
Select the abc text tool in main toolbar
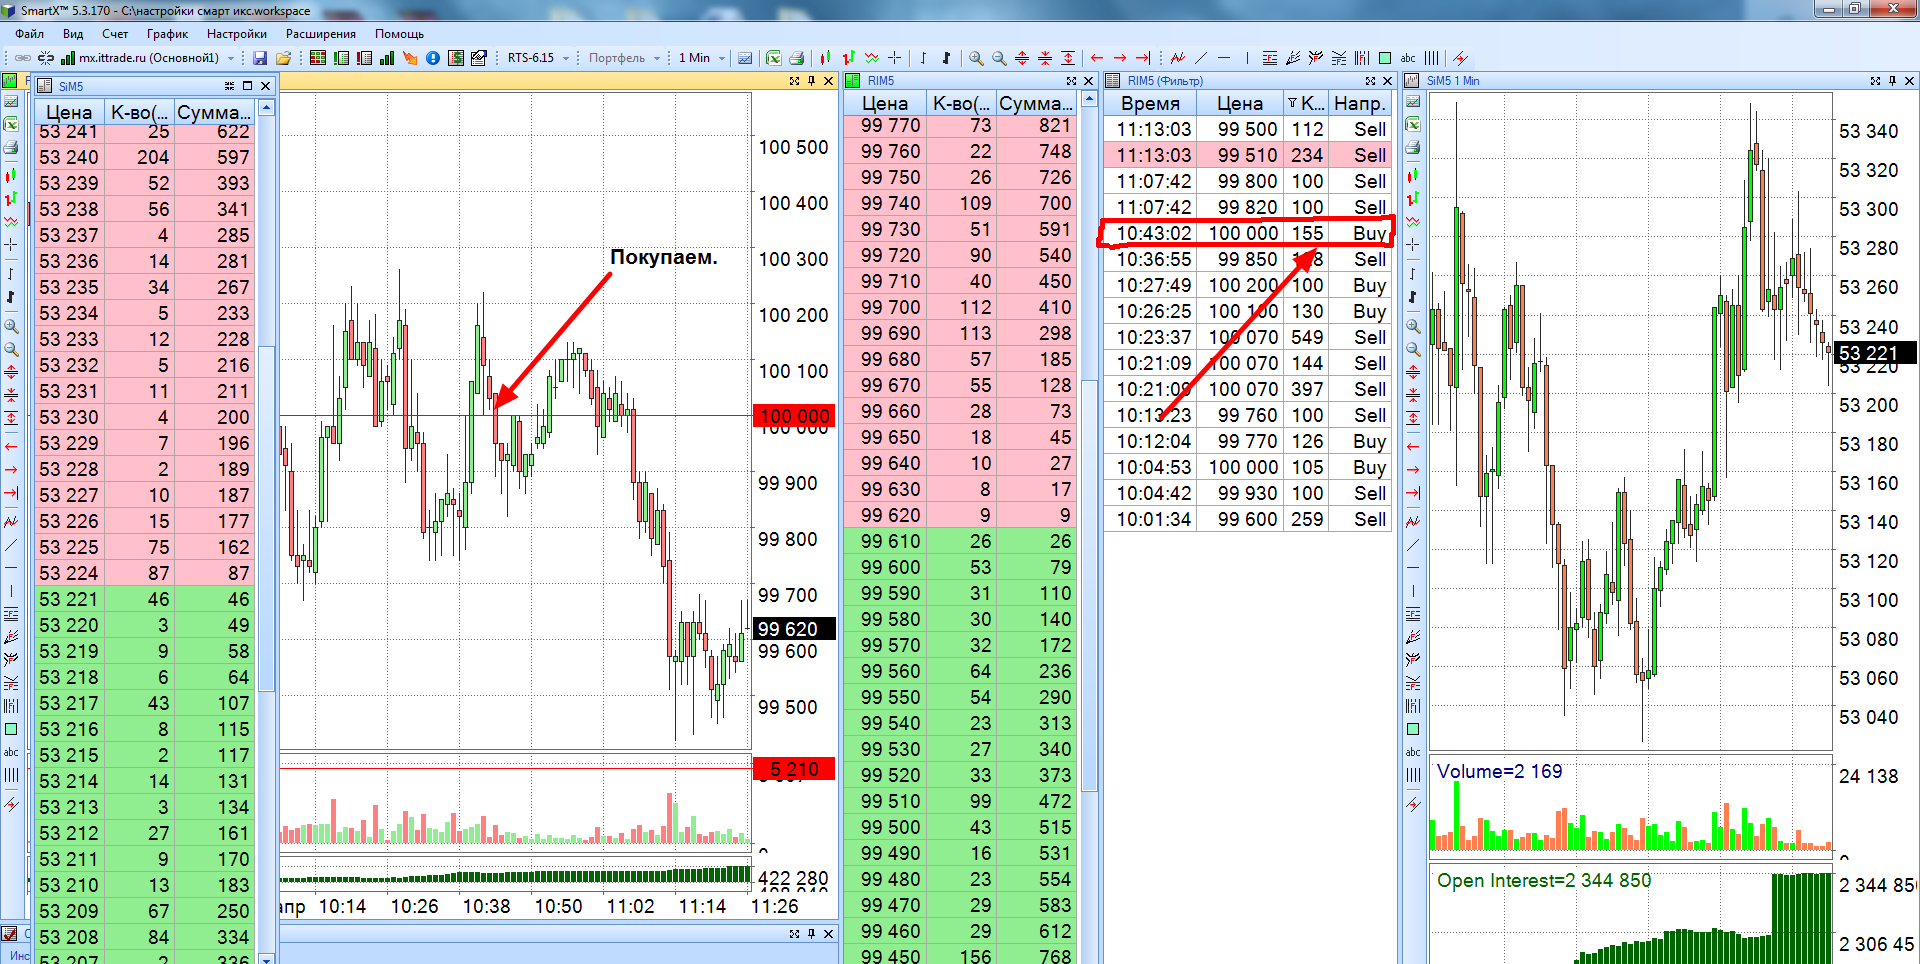click(1408, 58)
